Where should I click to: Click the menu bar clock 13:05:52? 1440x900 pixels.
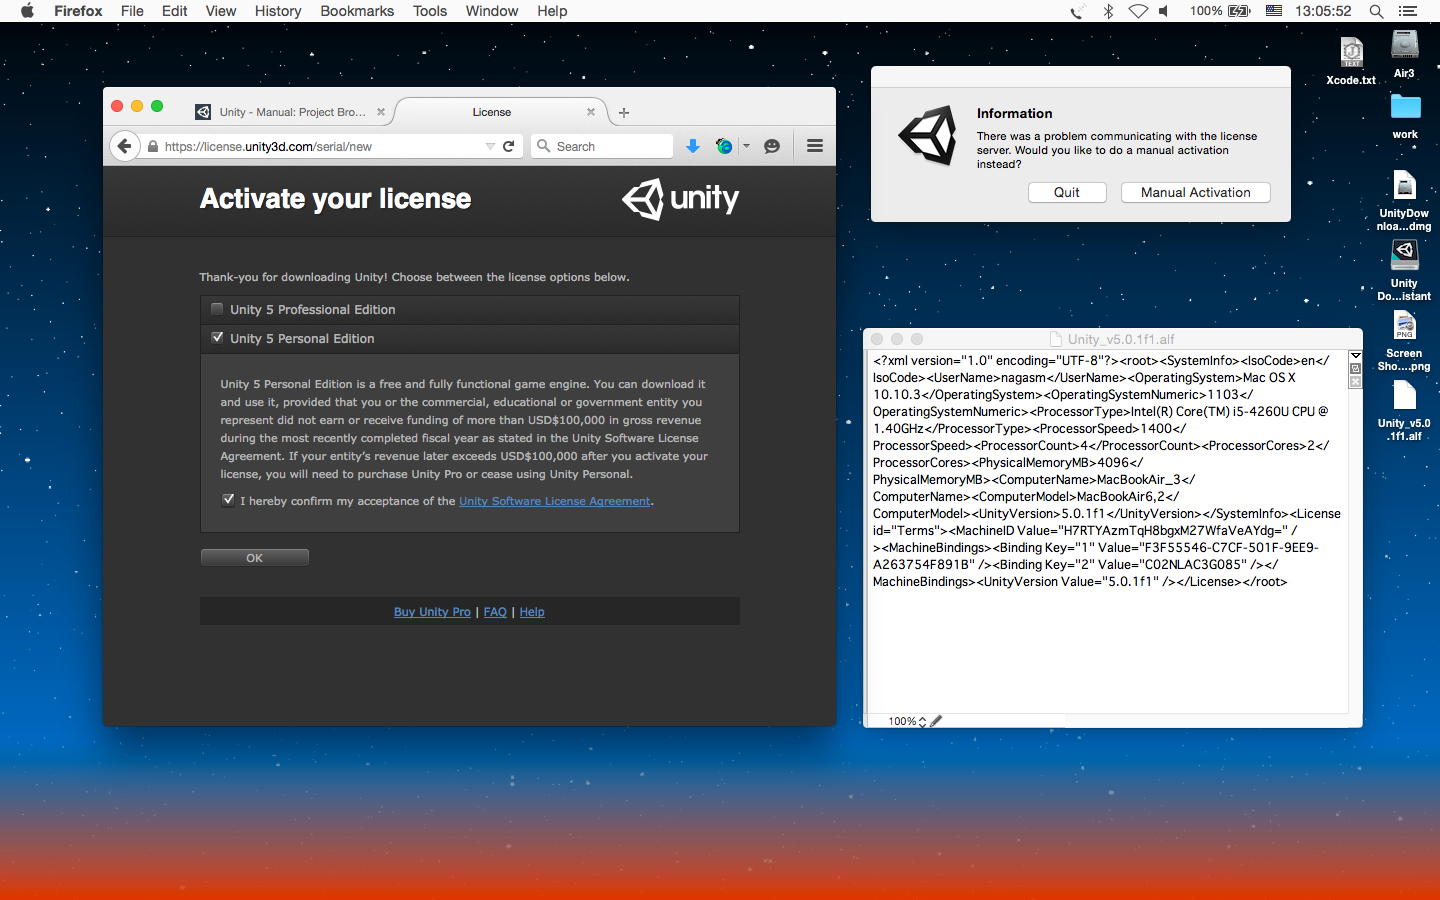1322,11
